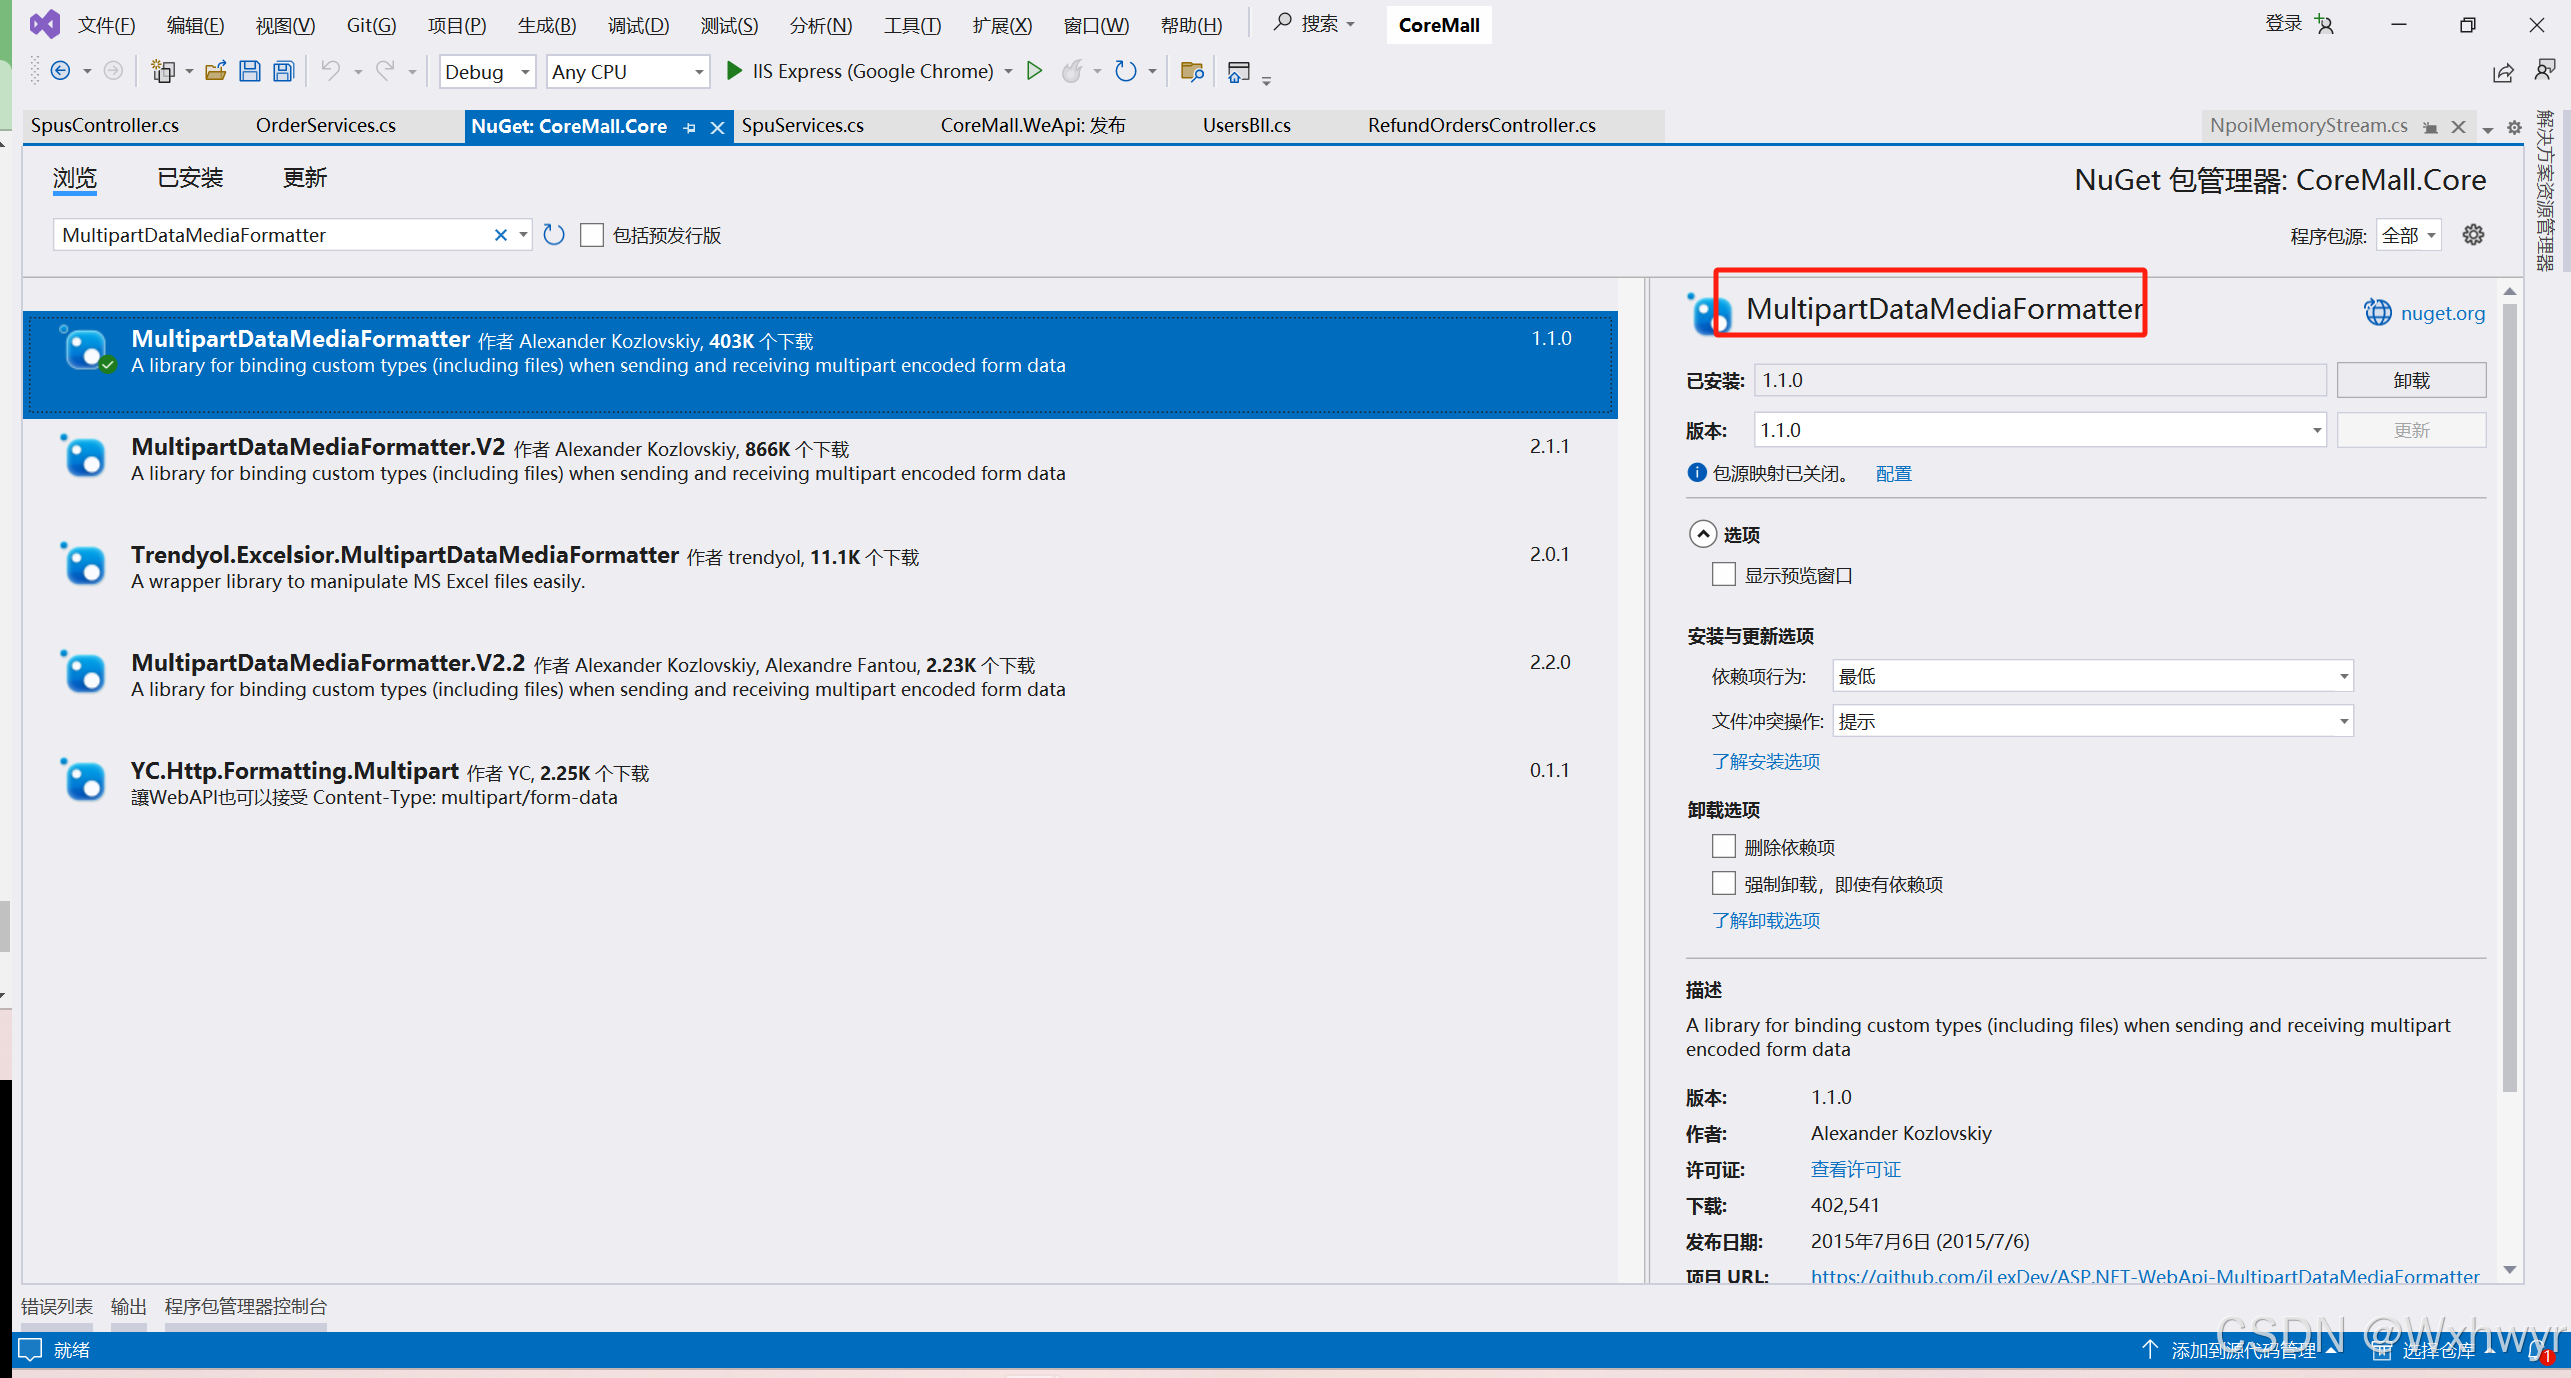Open the Debug (调试) menu
The width and height of the screenshot is (2571, 1378).
tap(638, 25)
